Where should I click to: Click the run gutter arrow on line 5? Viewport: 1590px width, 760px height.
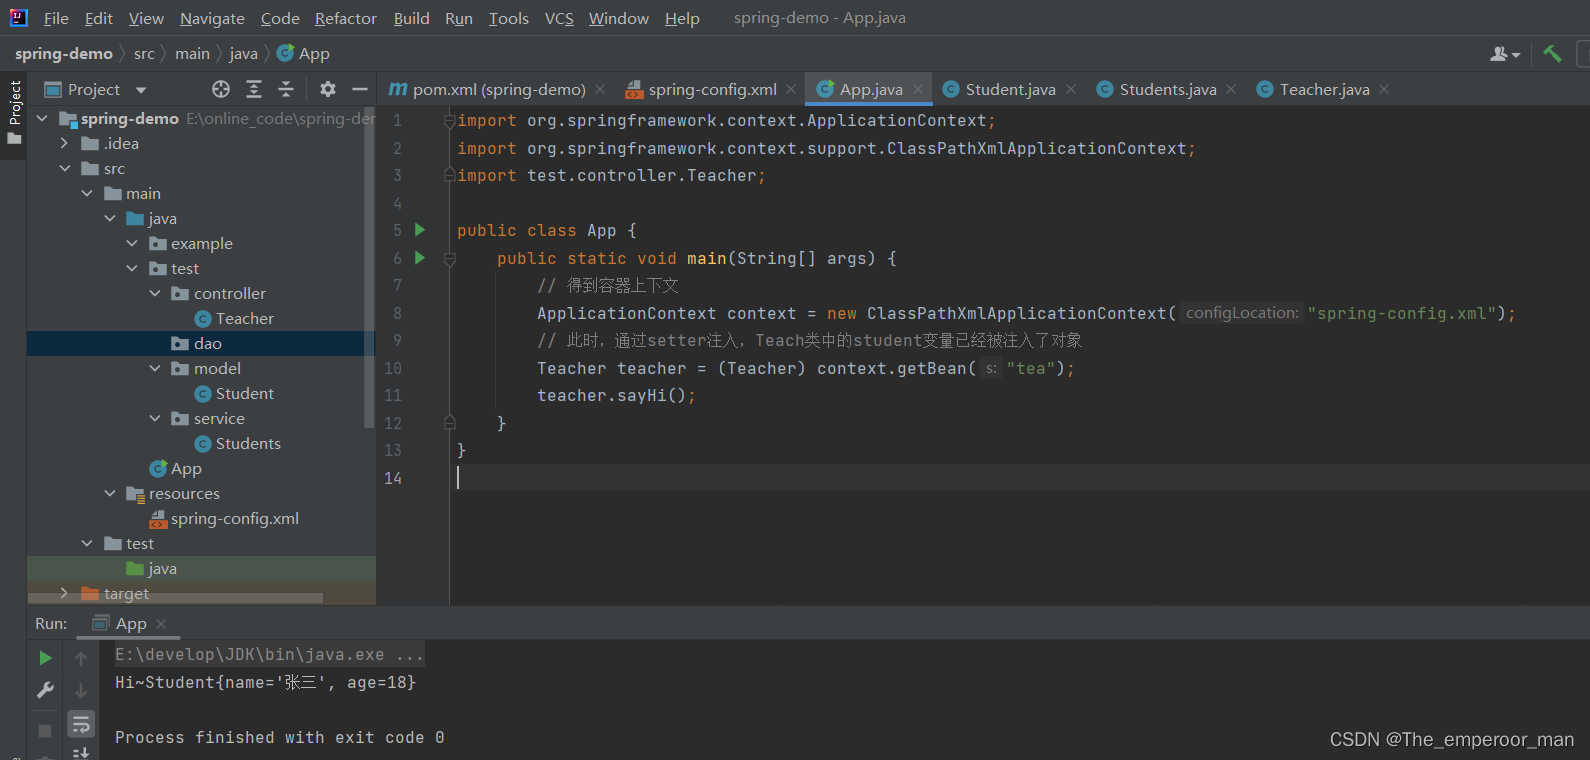420,230
